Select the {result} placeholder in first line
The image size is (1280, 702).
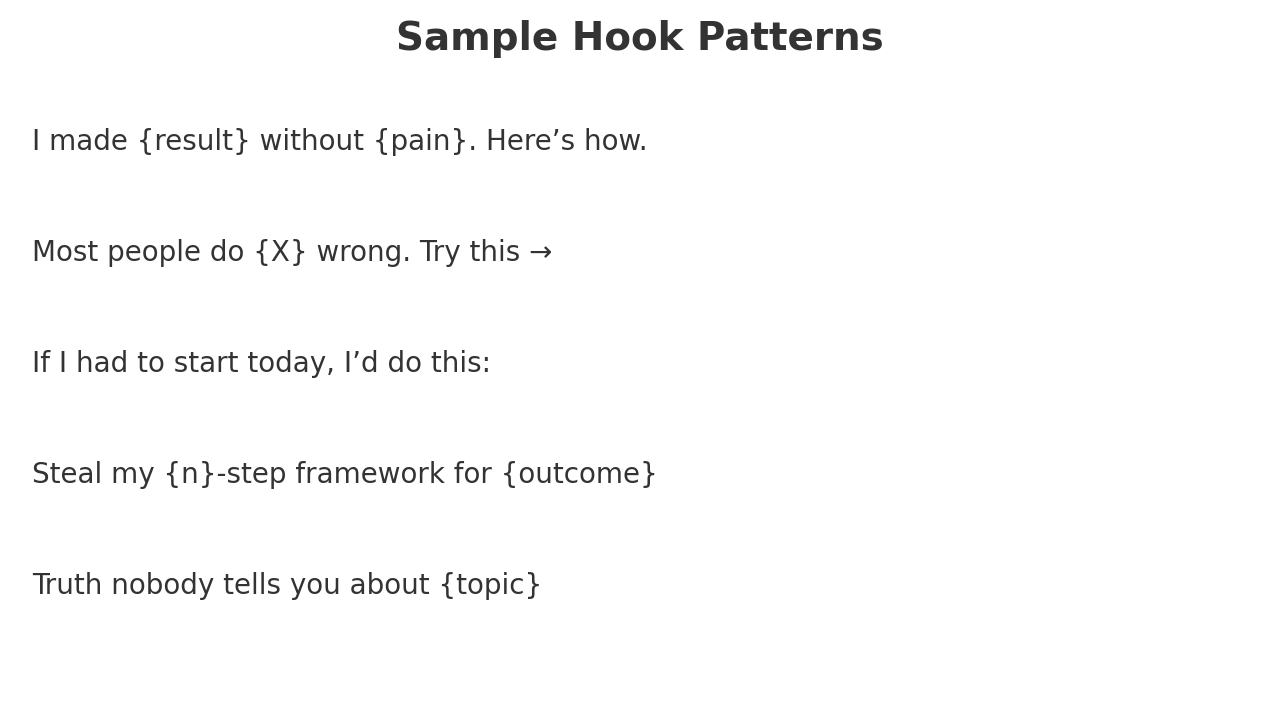click(x=193, y=141)
